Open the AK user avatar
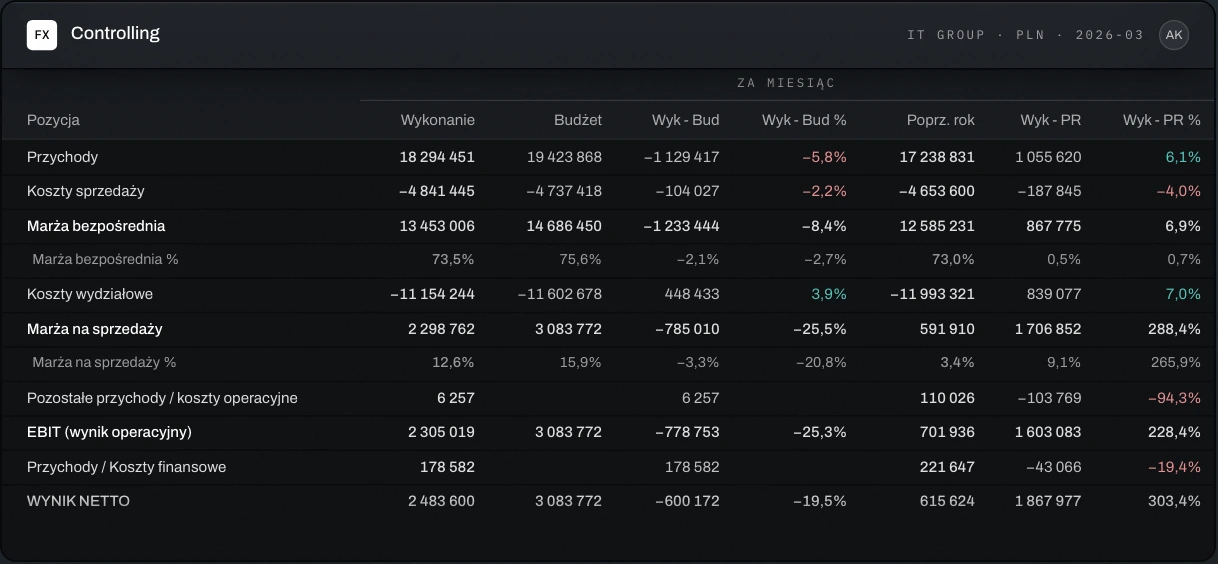The width and height of the screenshot is (1218, 564). (x=1174, y=35)
